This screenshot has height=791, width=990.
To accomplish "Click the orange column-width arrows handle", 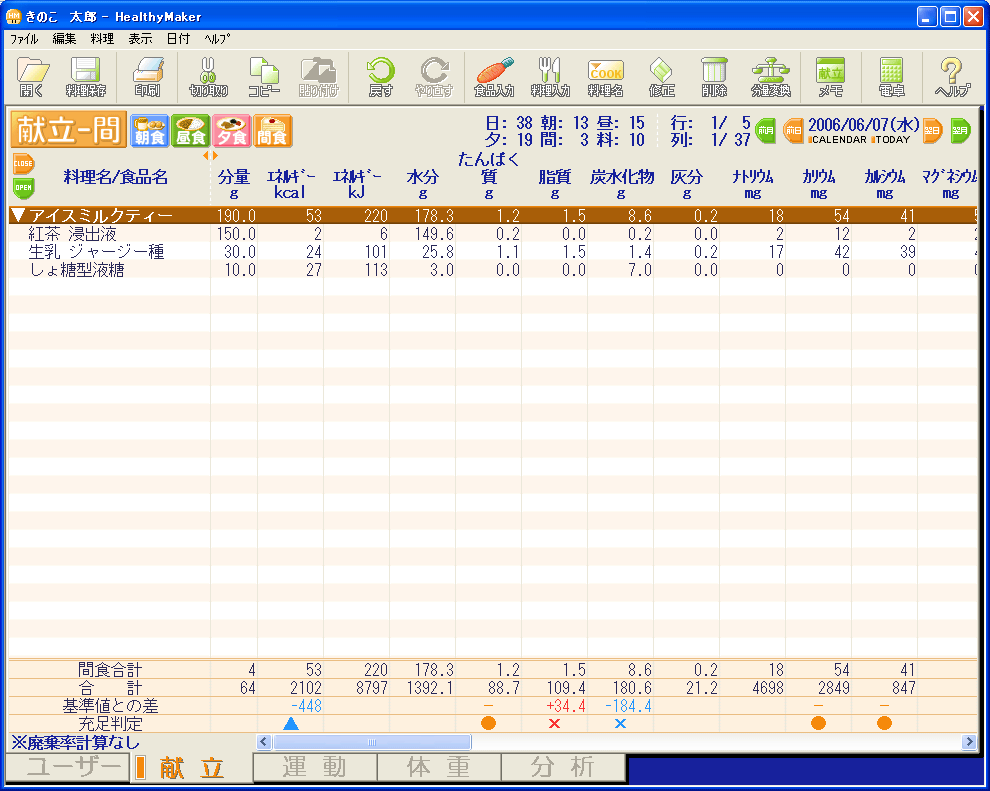I will (210, 155).
